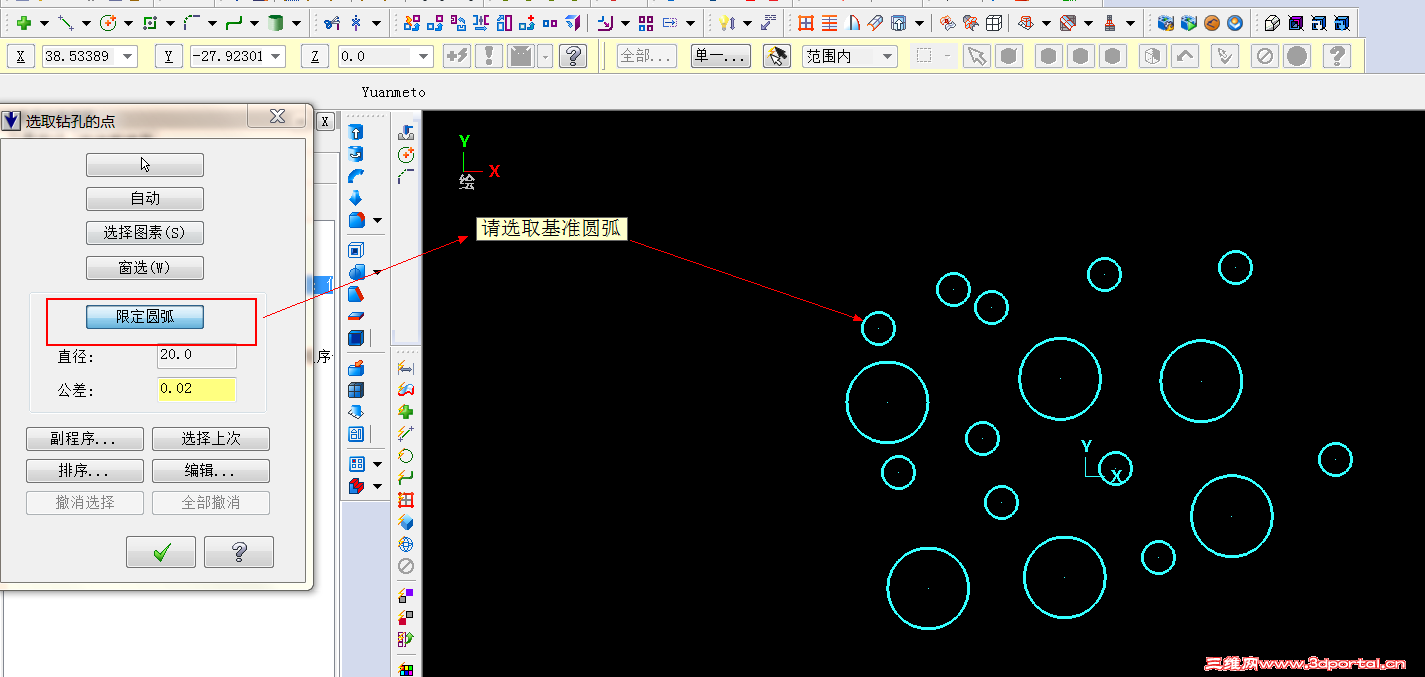The image size is (1425, 677).
Task: Select the create line tool
Action: (x=66, y=23)
